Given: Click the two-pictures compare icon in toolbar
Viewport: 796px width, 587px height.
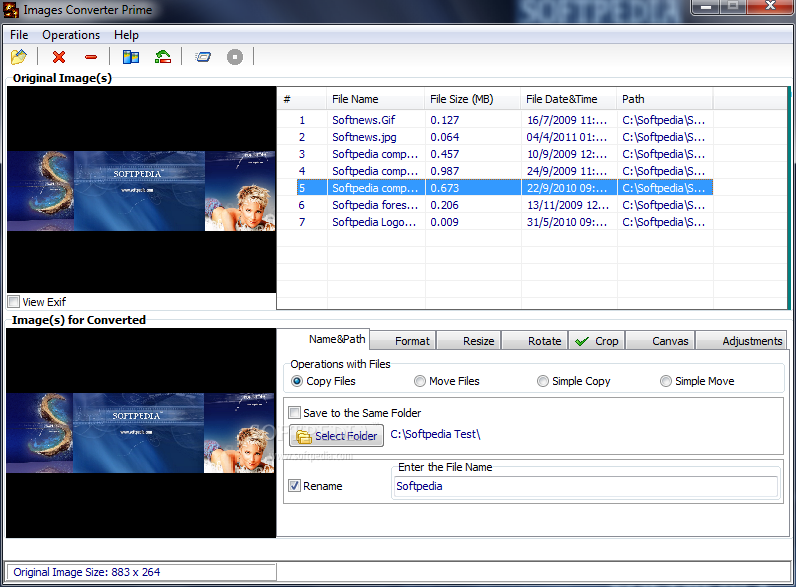Looking at the screenshot, I should (131, 56).
